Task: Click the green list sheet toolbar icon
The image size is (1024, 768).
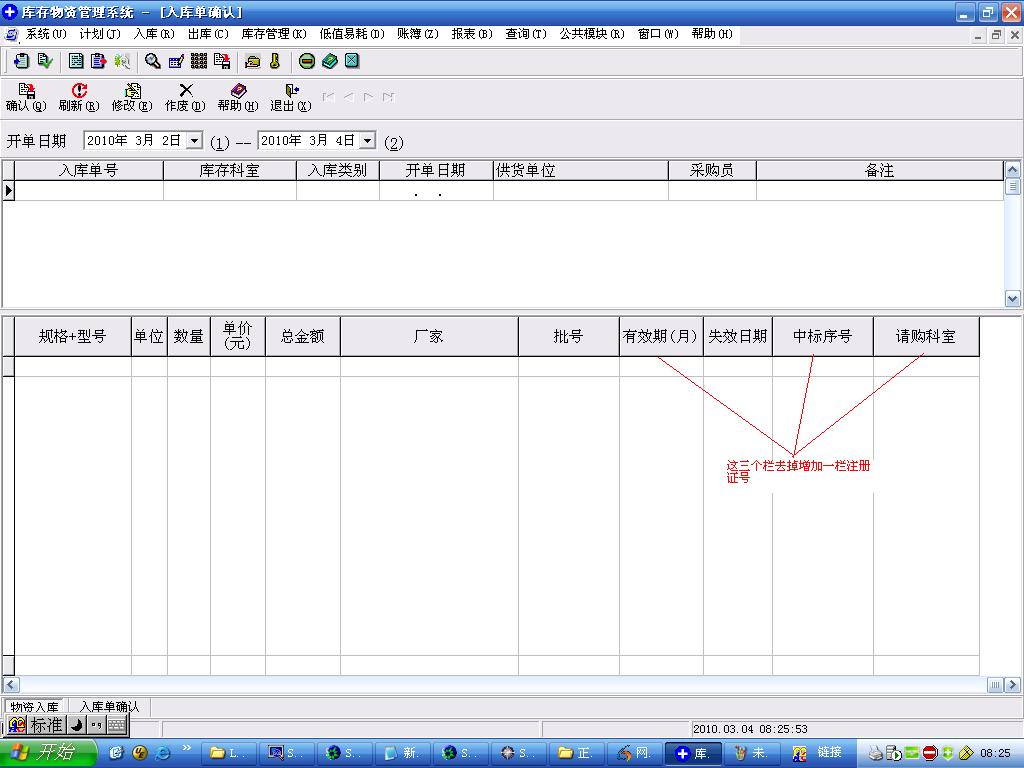Action: pyautogui.click(x=76, y=61)
